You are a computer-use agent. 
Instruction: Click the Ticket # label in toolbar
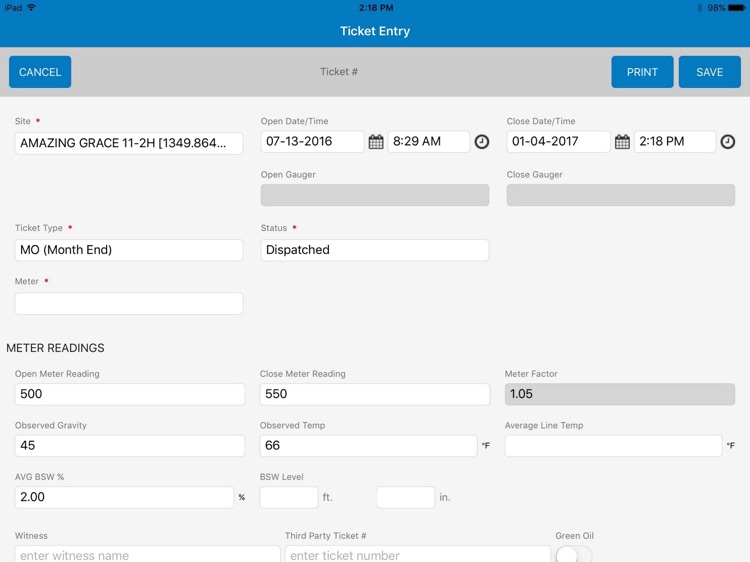point(339,72)
